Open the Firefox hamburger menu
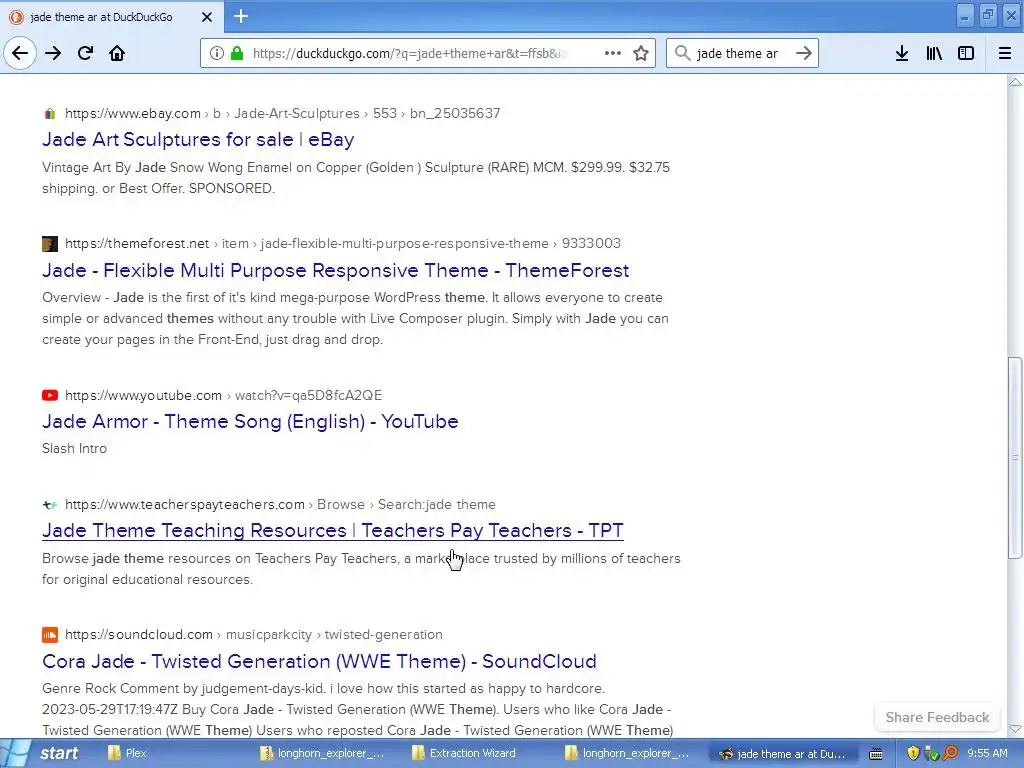 click(1005, 53)
